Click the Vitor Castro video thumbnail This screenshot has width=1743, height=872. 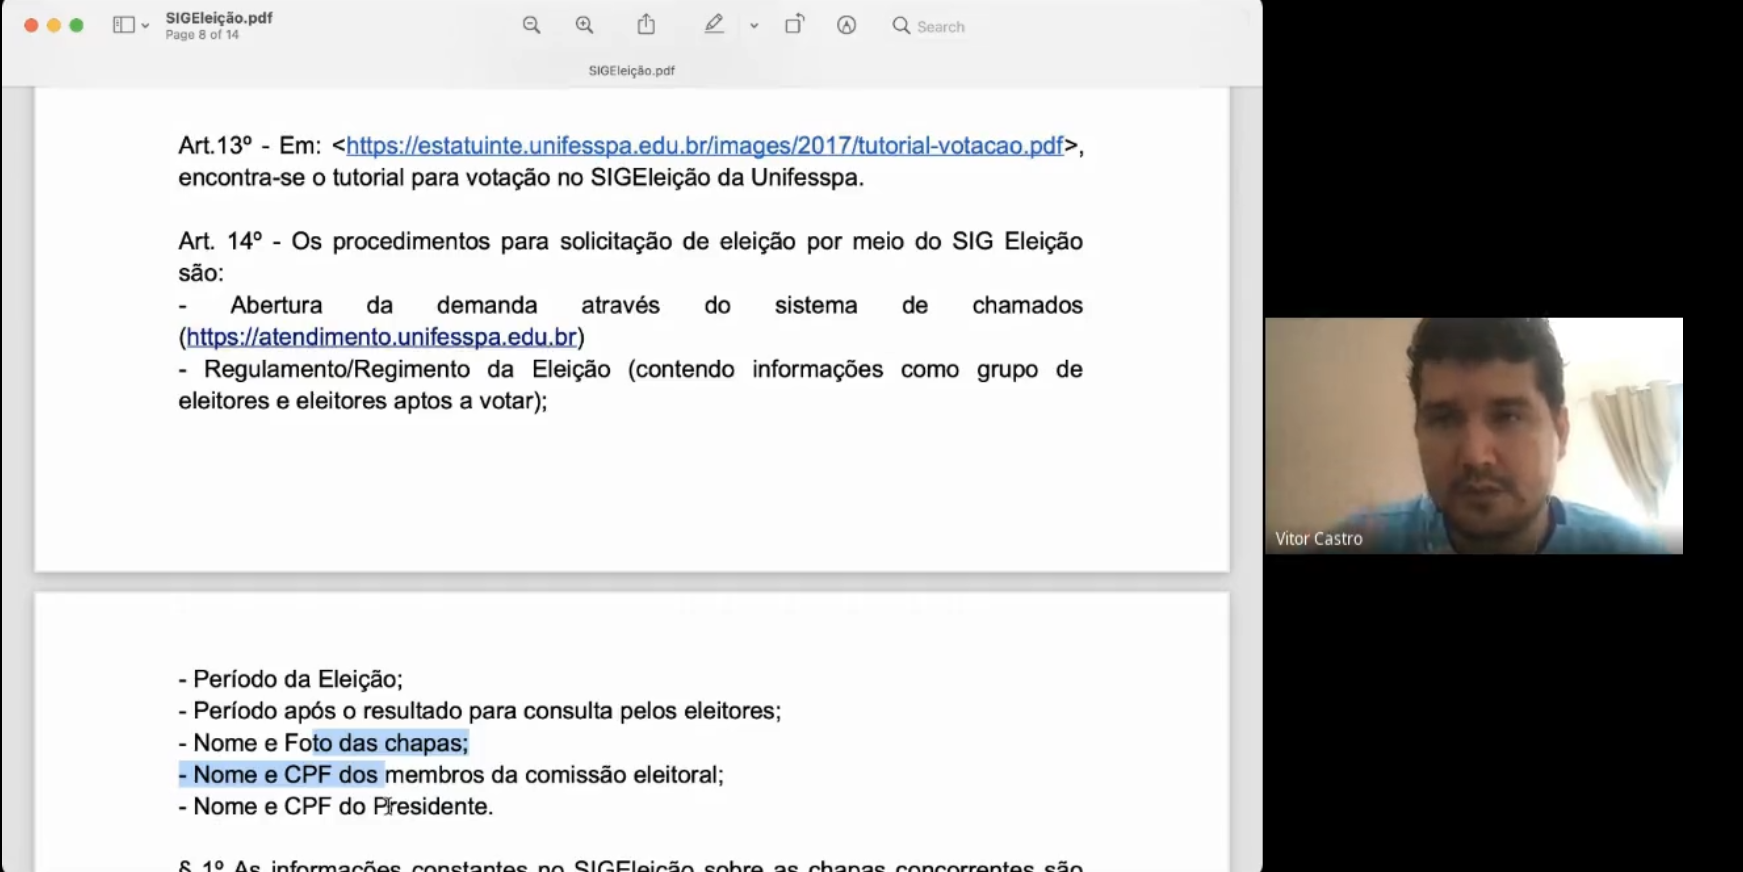tap(1474, 436)
